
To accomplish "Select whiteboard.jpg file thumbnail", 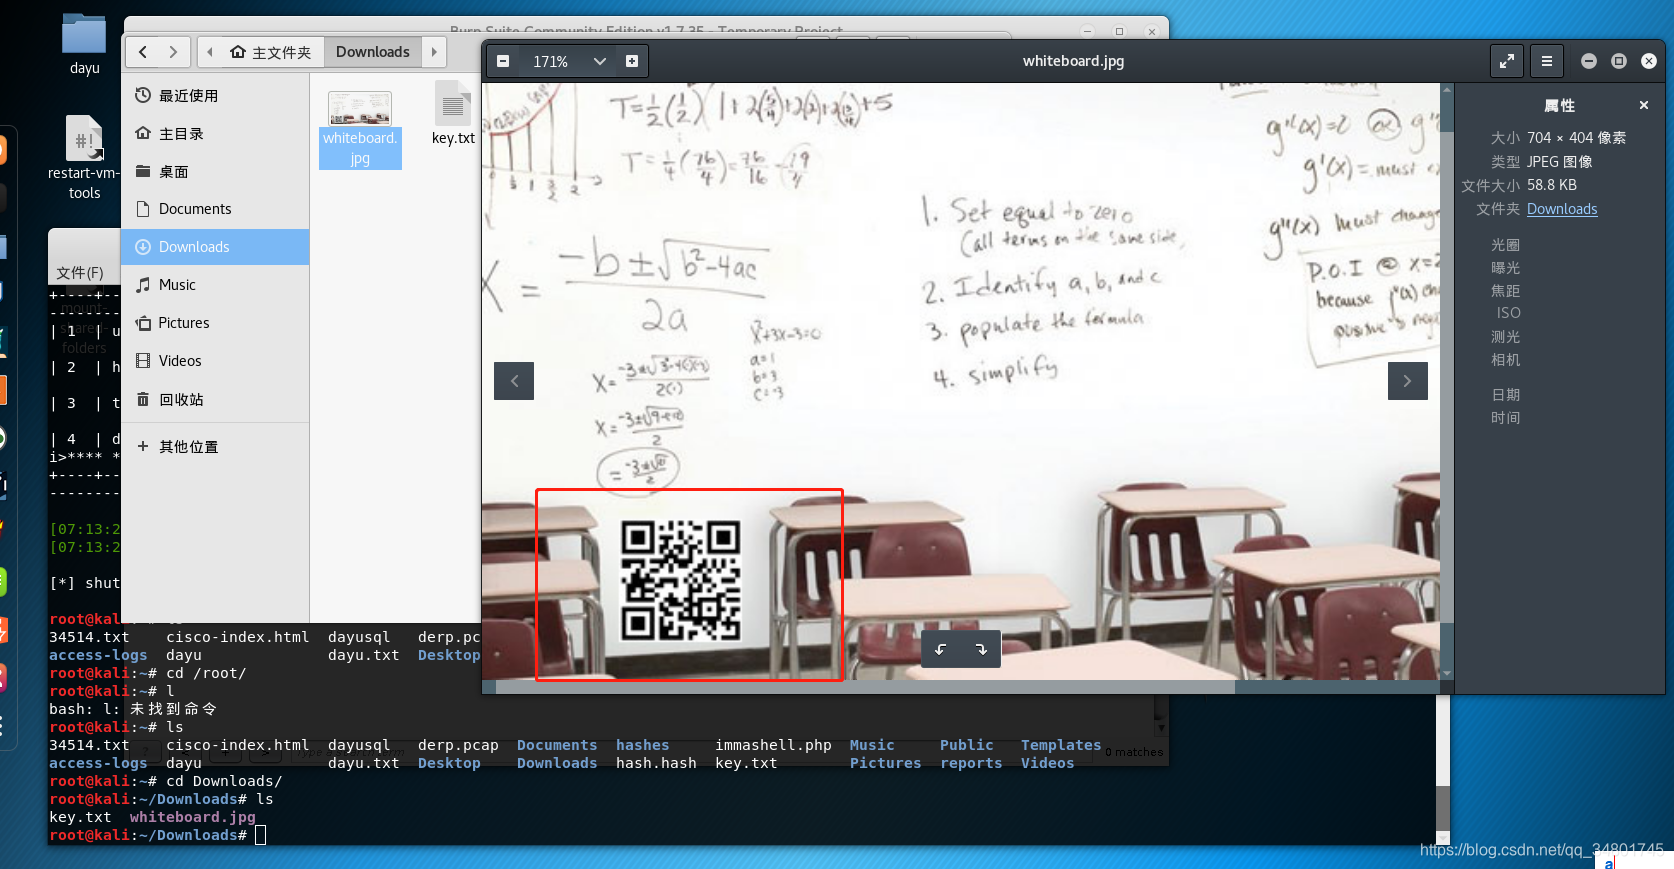I will click(x=360, y=109).
